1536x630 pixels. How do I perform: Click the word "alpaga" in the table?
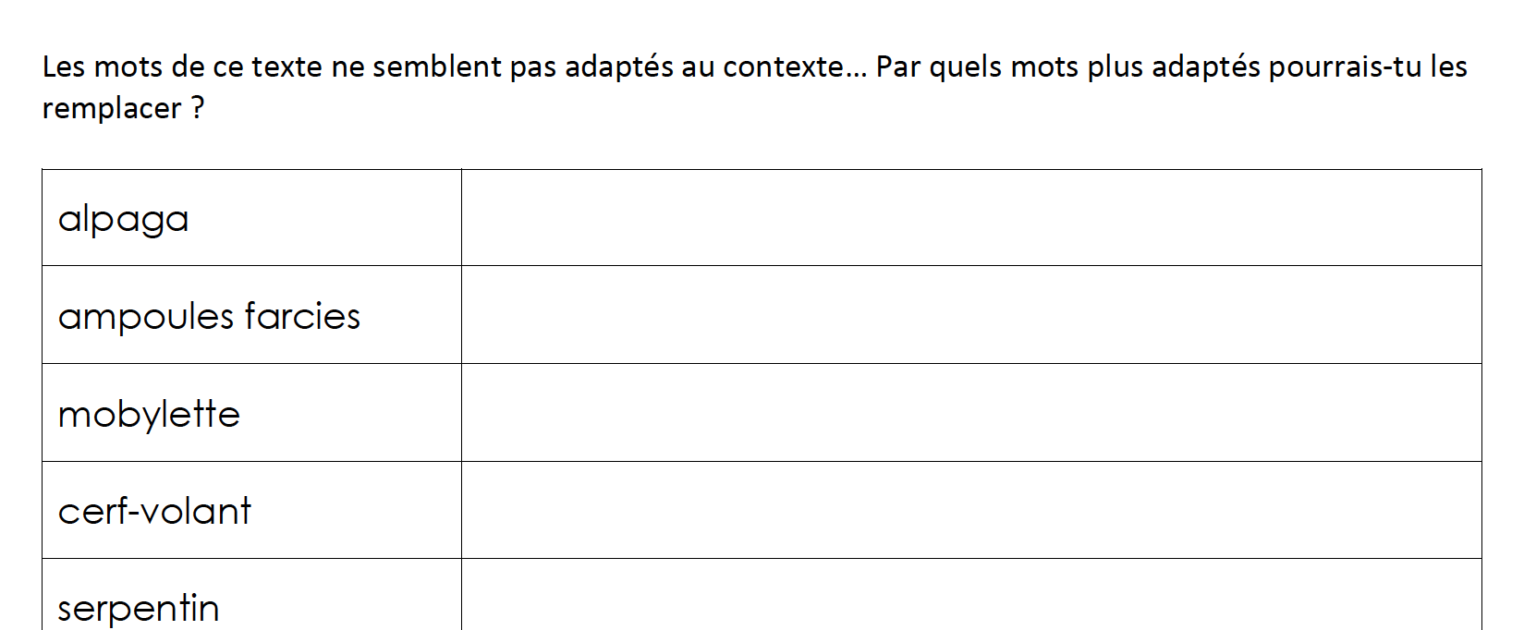pyautogui.click(x=123, y=220)
